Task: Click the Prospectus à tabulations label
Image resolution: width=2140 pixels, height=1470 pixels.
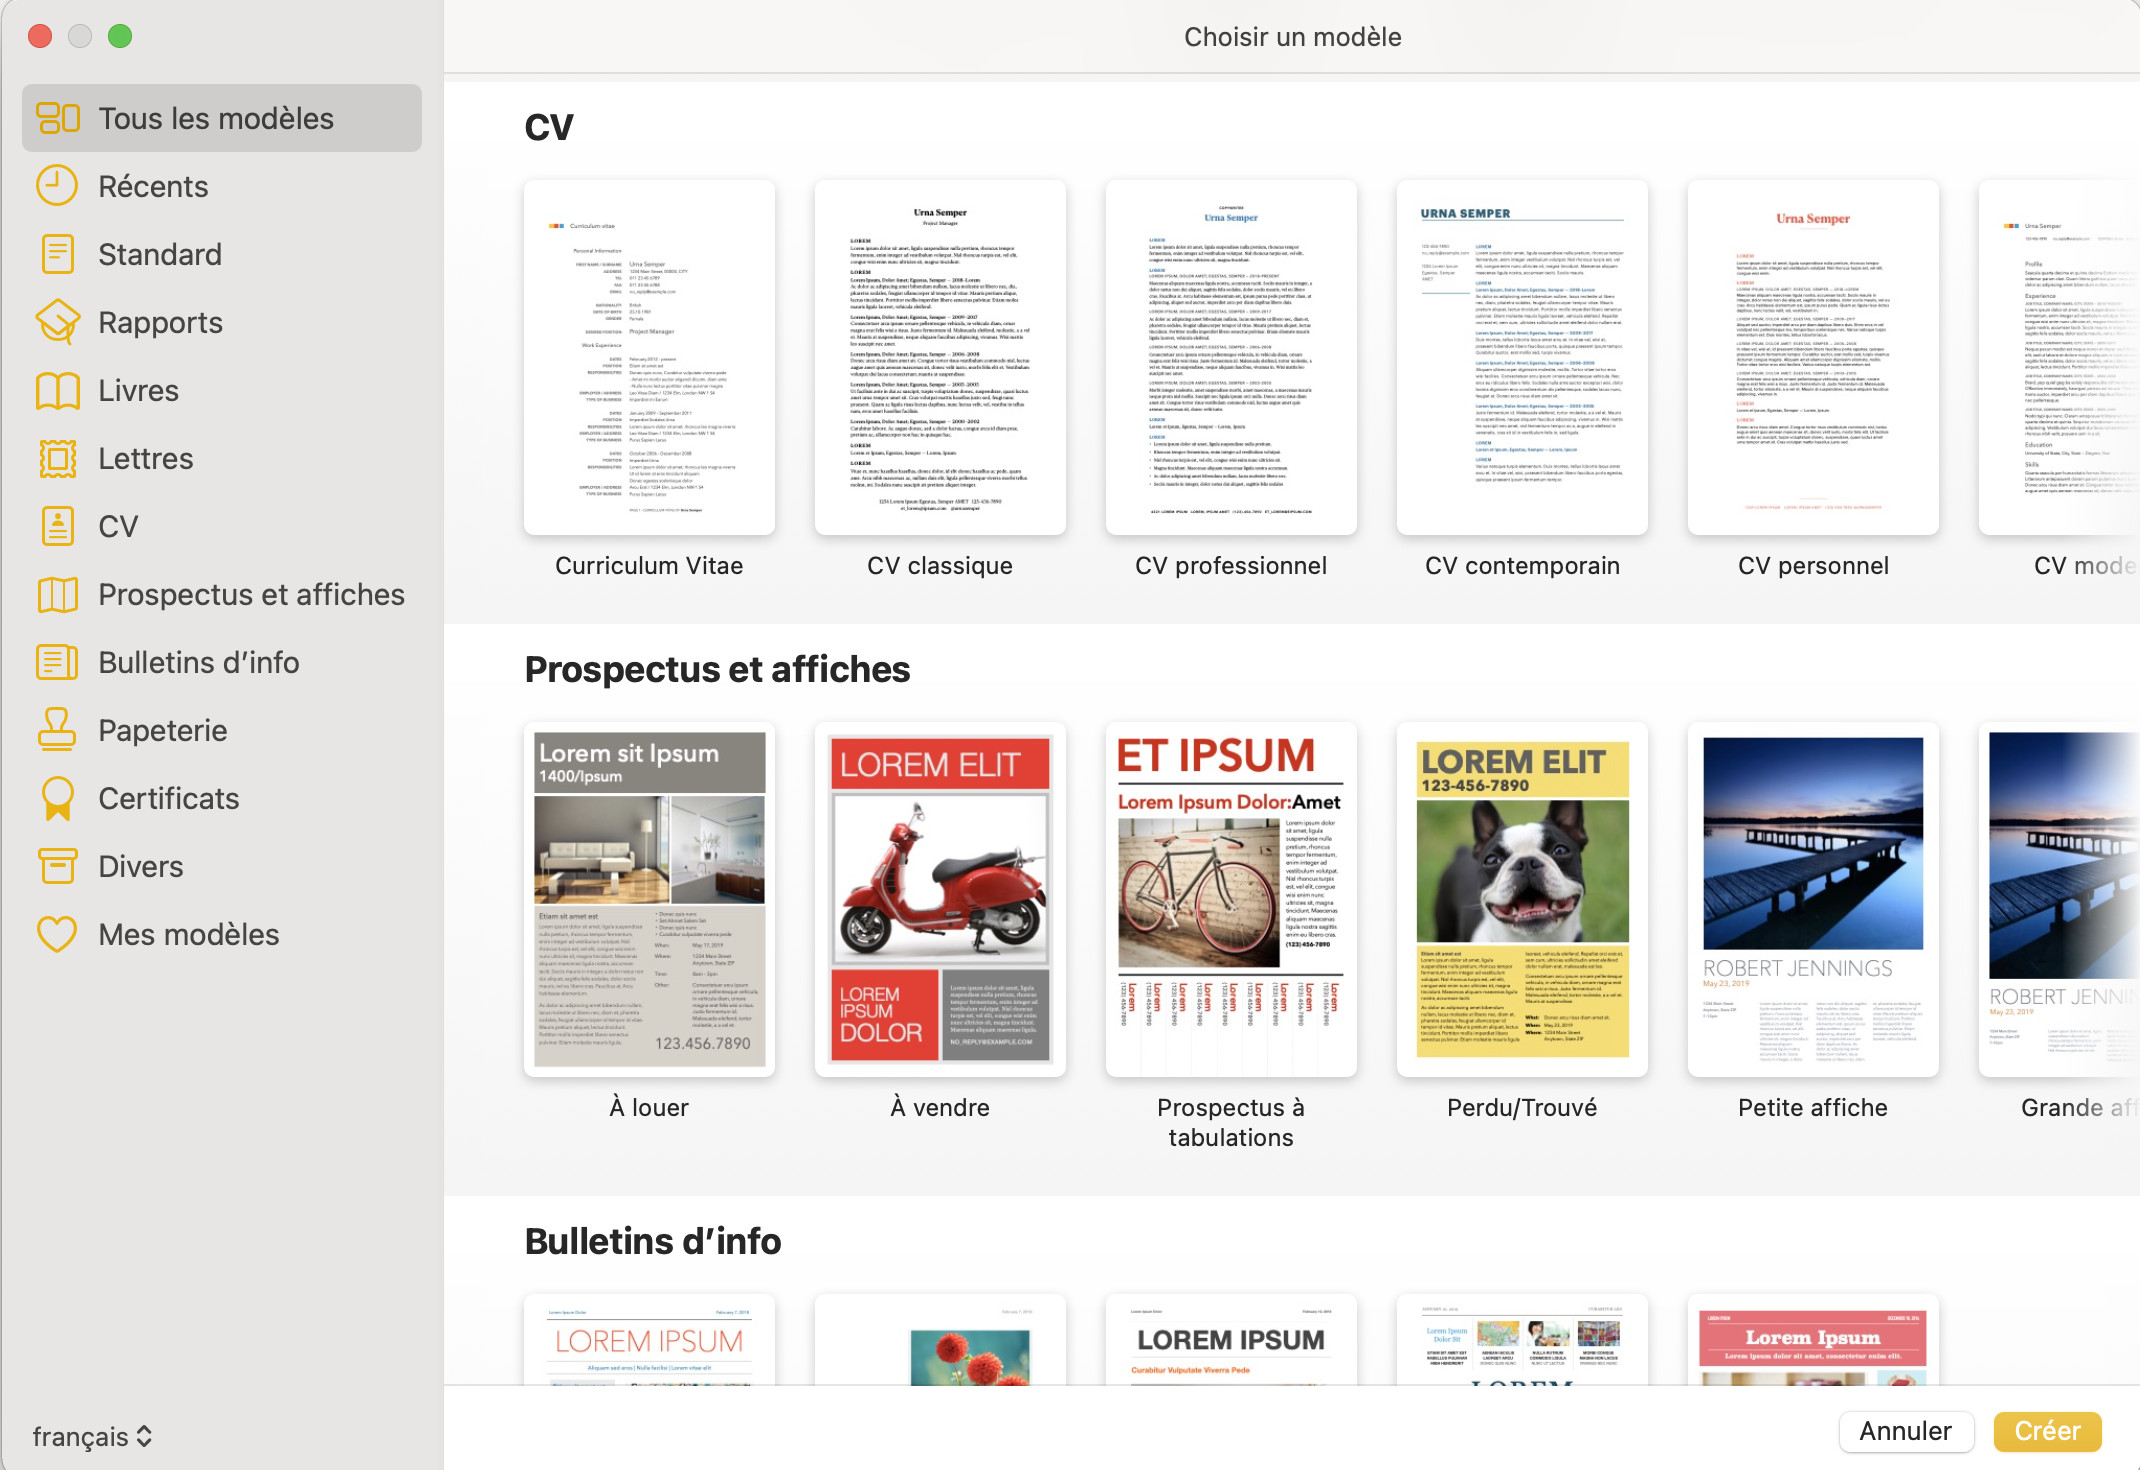Action: (1231, 1123)
